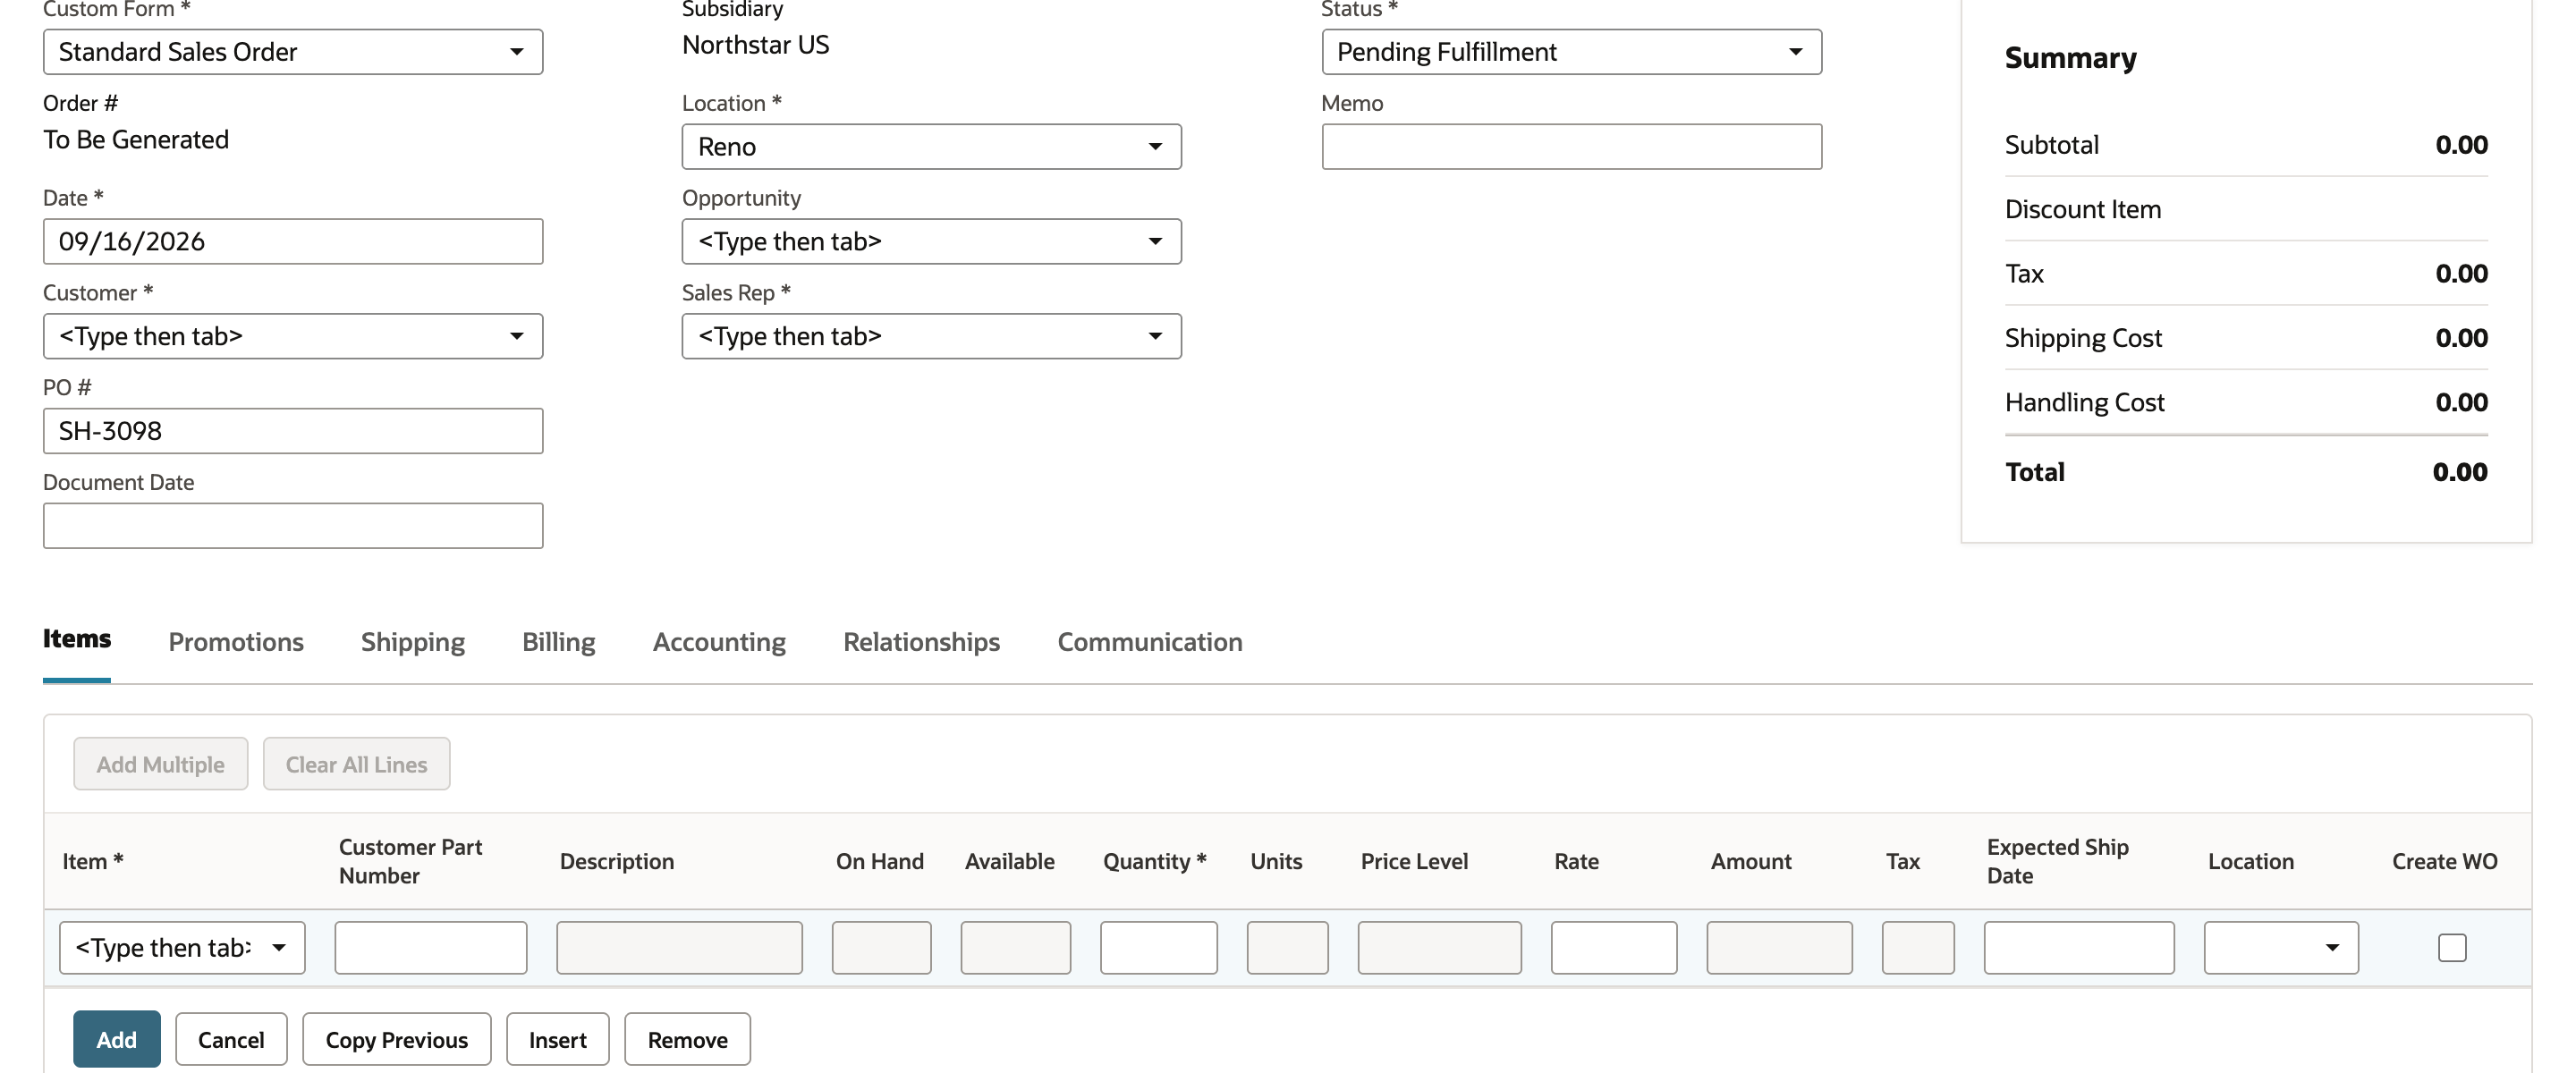Viewport: 2576px width, 1073px height.
Task: Click the Price Level field in line row
Action: [x=1439, y=948]
